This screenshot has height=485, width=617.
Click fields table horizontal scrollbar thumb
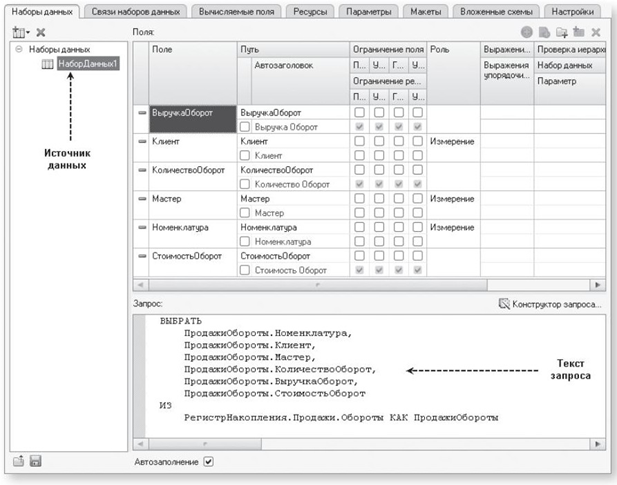point(318,284)
